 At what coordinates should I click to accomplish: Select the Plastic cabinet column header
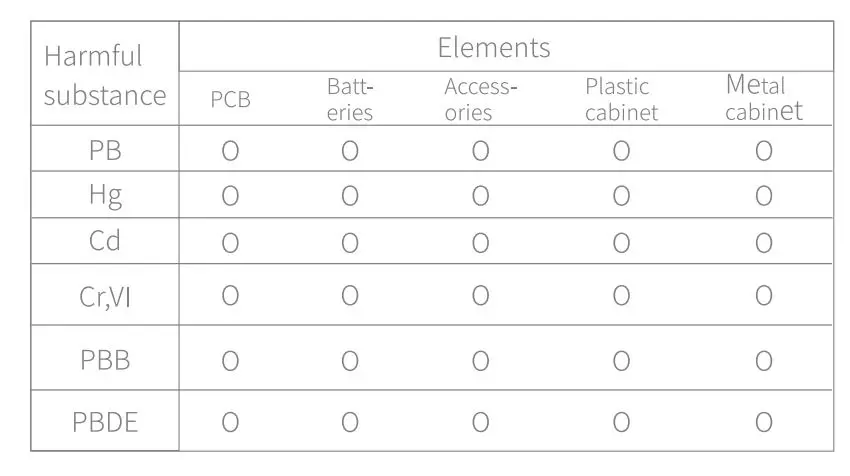(621, 99)
